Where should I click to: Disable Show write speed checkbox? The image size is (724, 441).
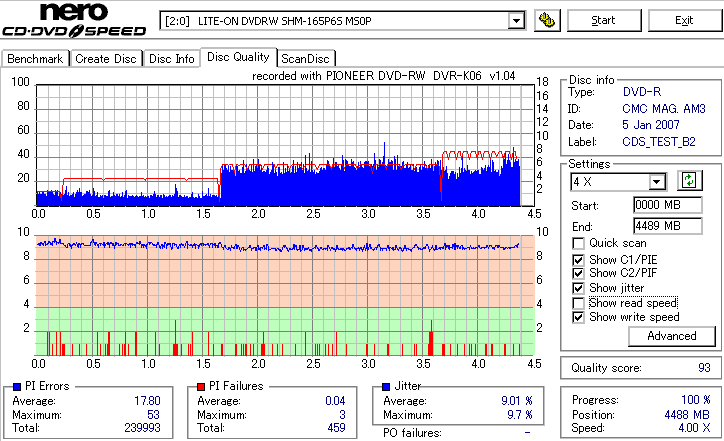[578, 317]
